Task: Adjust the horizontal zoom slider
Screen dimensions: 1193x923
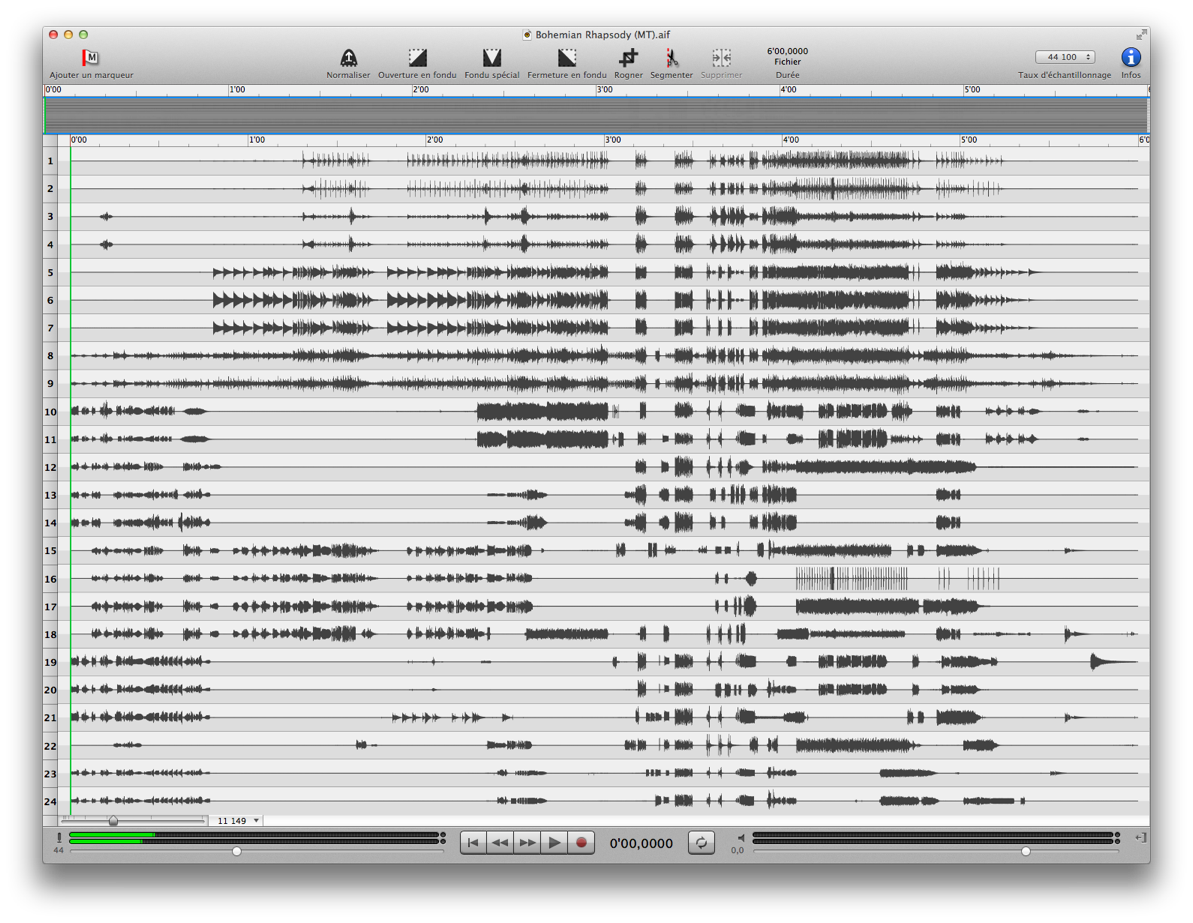Action: click(113, 820)
